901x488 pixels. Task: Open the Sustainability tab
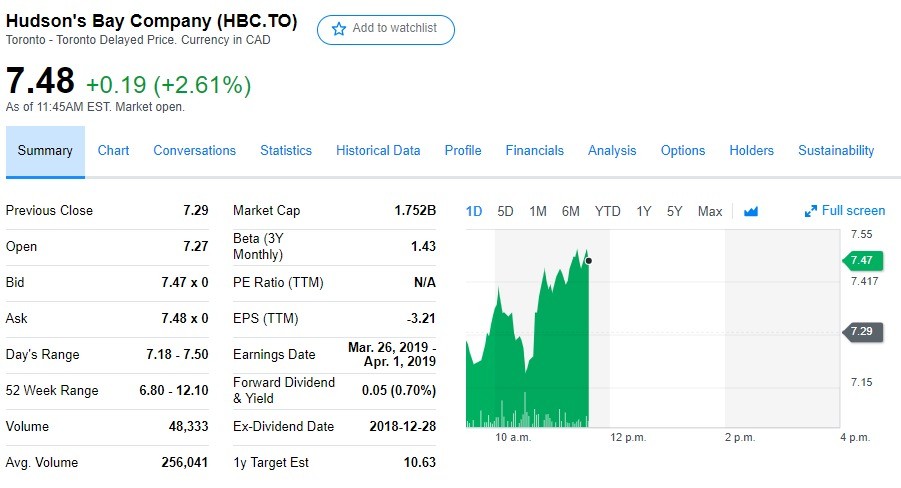[836, 151]
